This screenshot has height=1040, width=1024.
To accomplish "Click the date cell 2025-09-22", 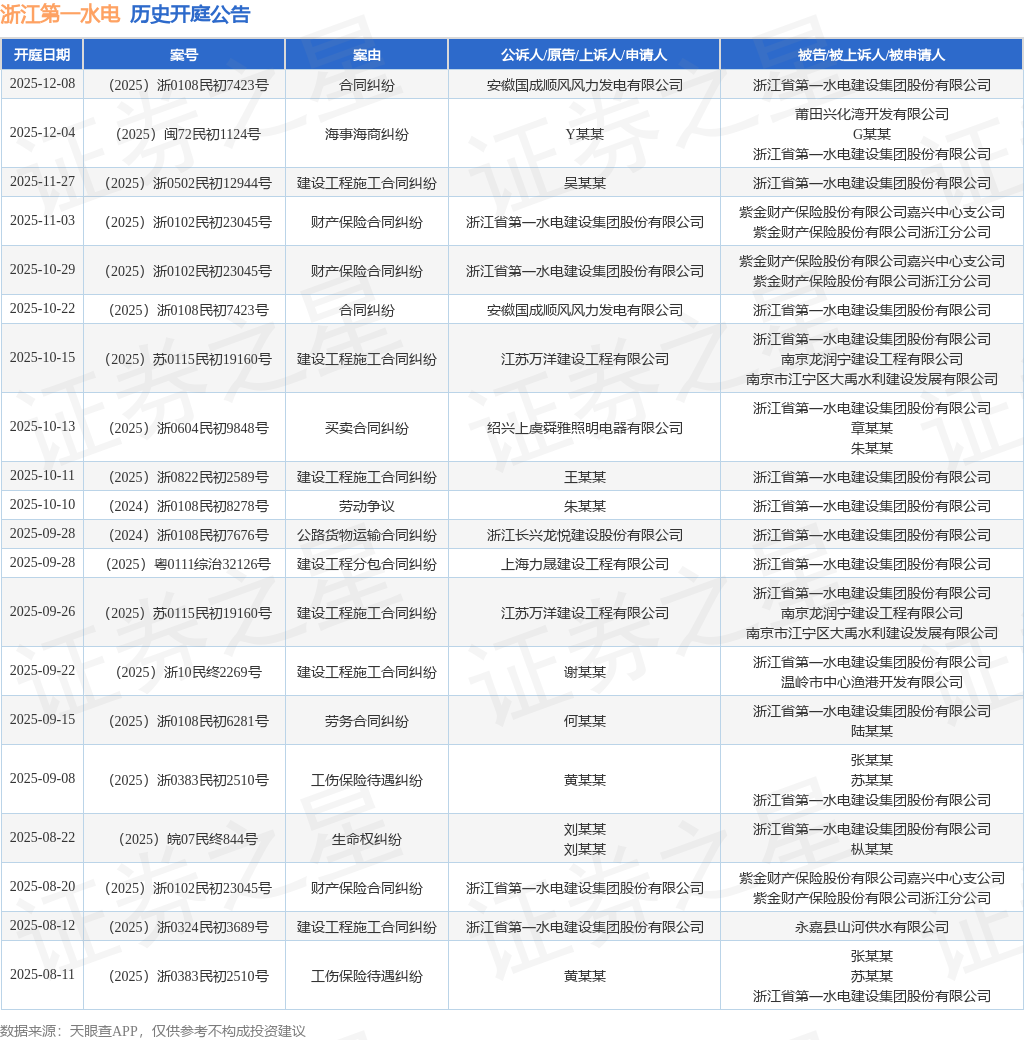I will pyautogui.click(x=42, y=671).
